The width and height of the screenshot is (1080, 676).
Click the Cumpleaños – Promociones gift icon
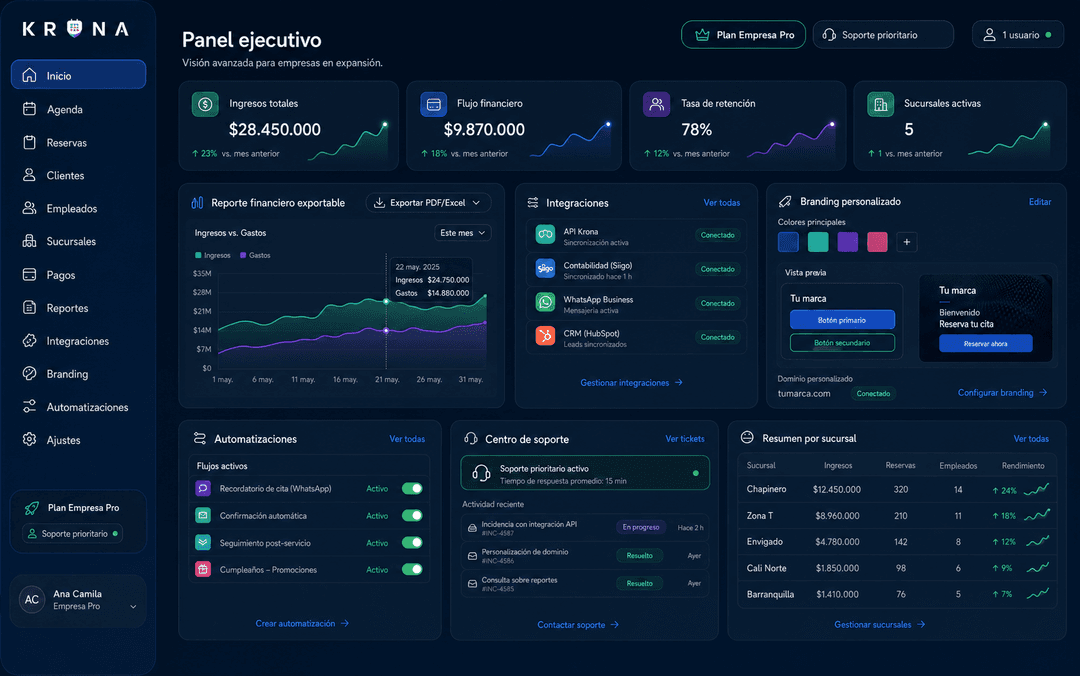coord(203,570)
